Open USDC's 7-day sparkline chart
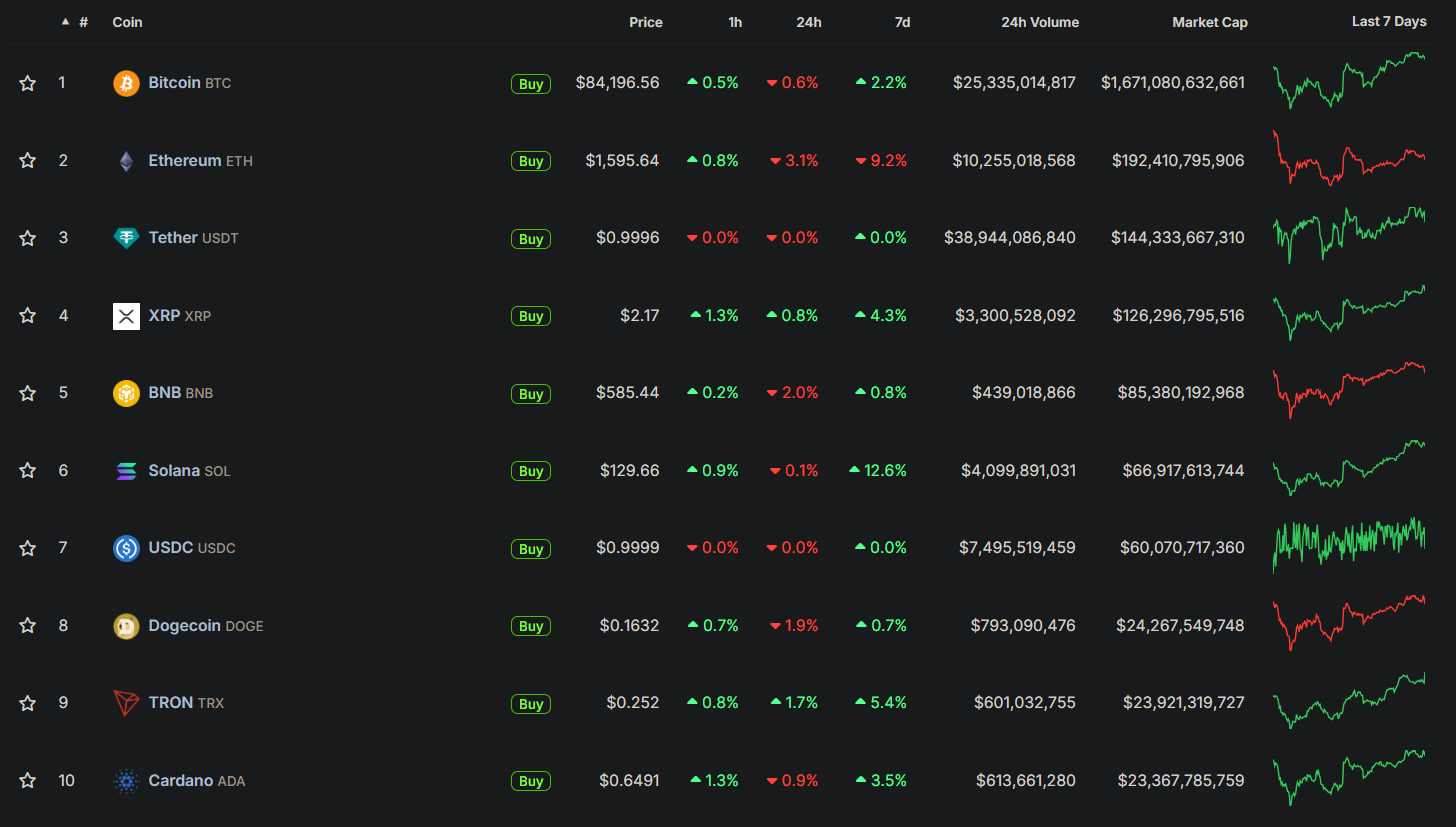The height and width of the screenshot is (827, 1456). pos(1350,545)
